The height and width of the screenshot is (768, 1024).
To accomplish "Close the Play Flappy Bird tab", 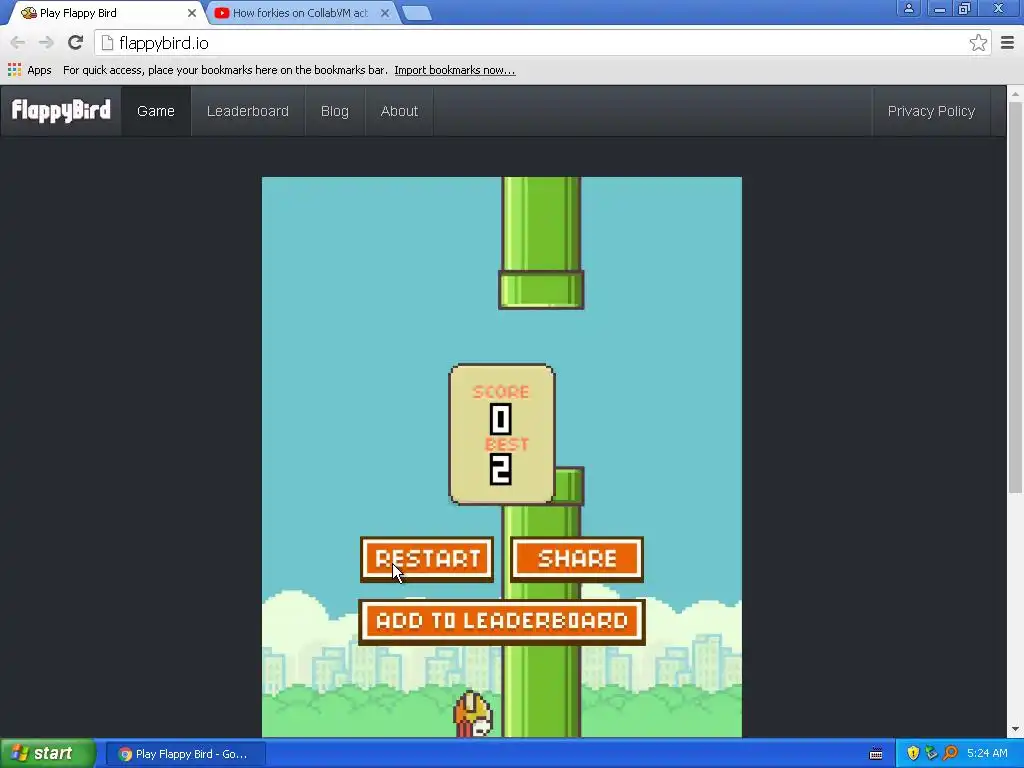I will tap(191, 13).
